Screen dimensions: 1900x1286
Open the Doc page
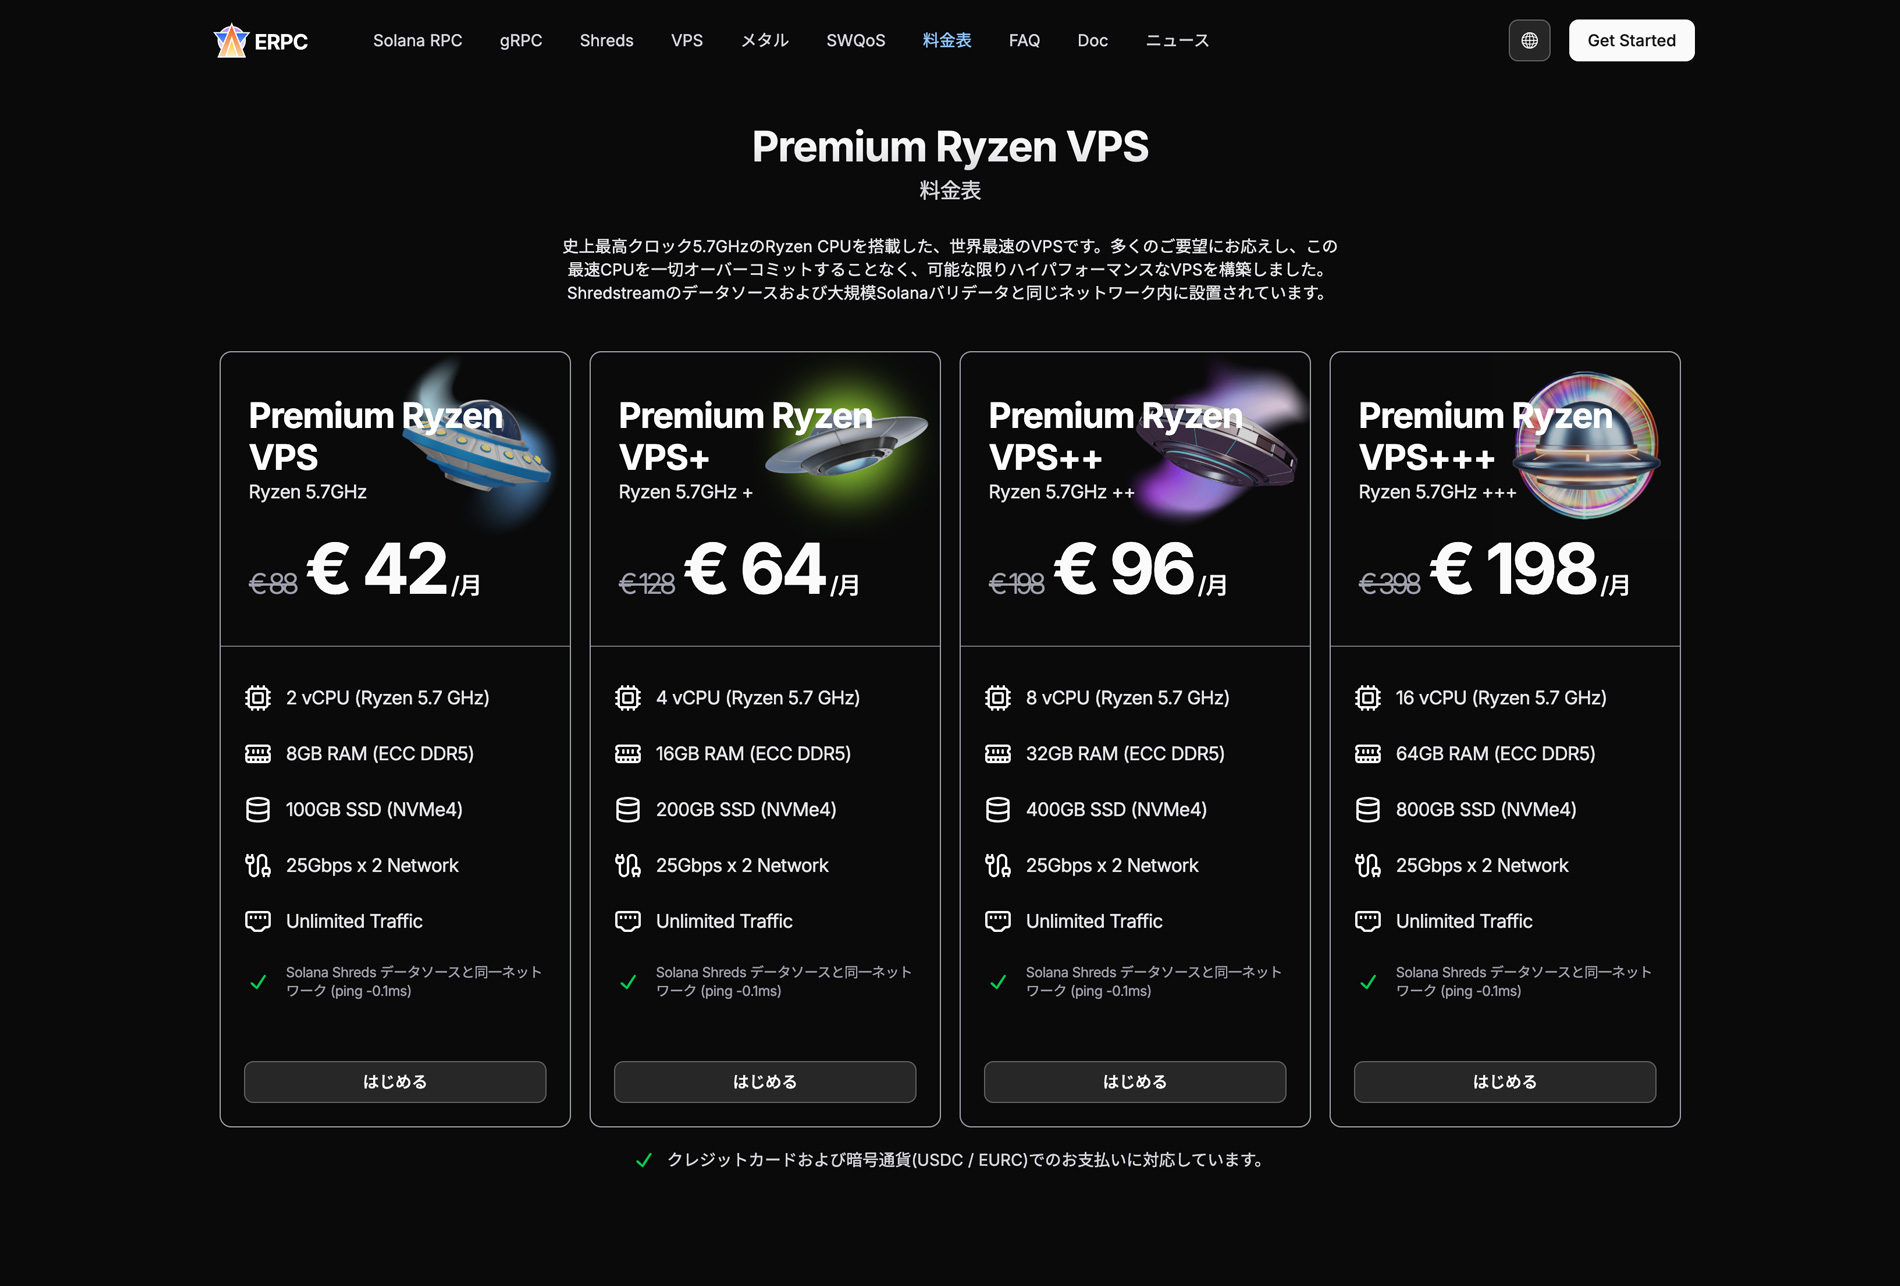tap(1092, 40)
